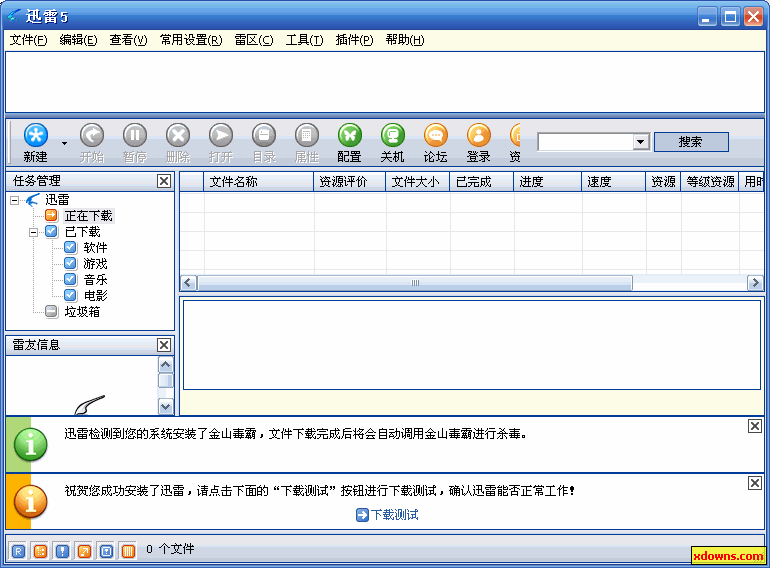Close the 雷友信息 panel
This screenshot has width=770, height=568.
(164, 345)
